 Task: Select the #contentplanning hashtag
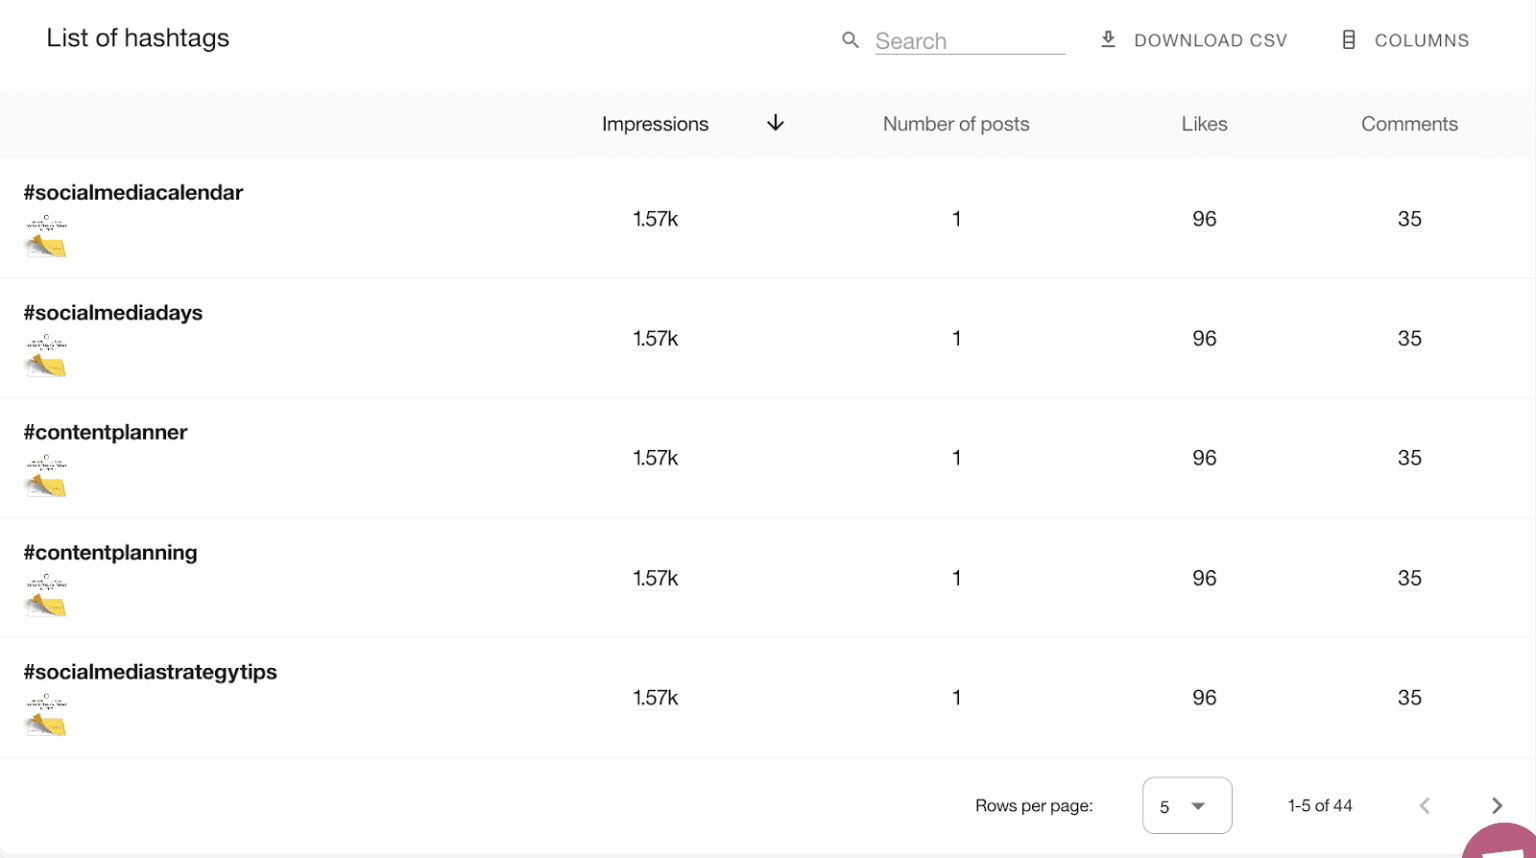[x=110, y=553]
